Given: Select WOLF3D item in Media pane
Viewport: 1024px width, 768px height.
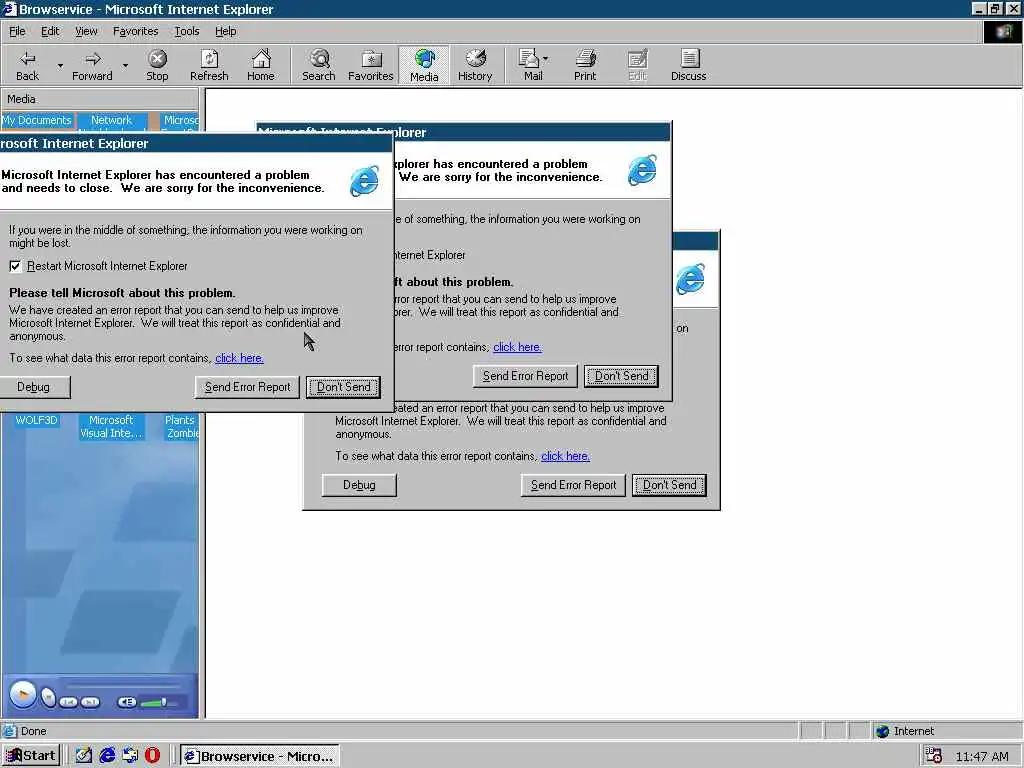Looking at the screenshot, I should click(37, 420).
